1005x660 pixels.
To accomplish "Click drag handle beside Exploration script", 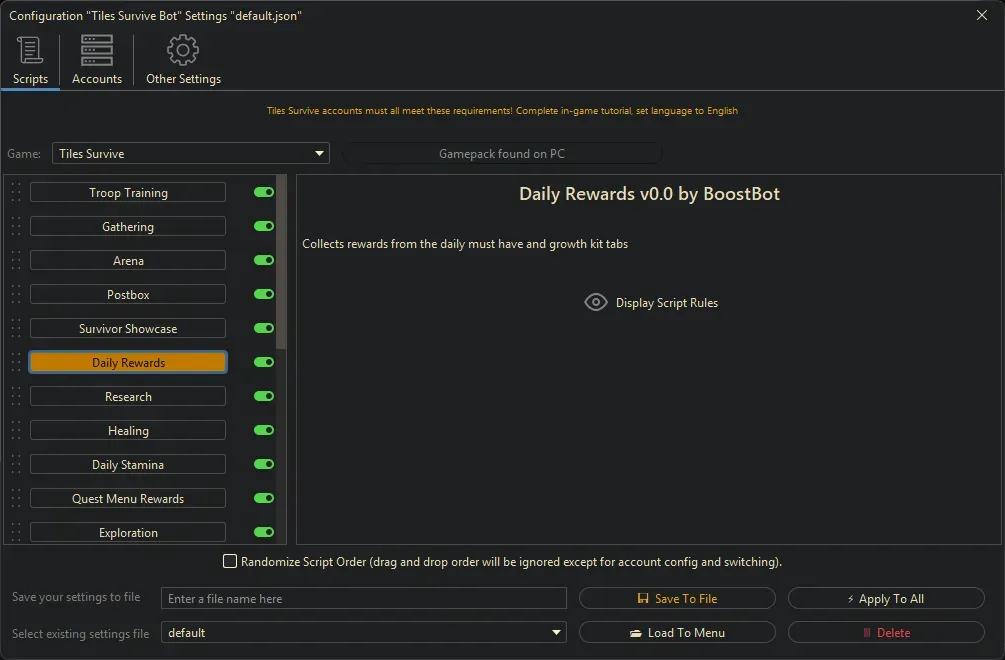I will (16, 532).
